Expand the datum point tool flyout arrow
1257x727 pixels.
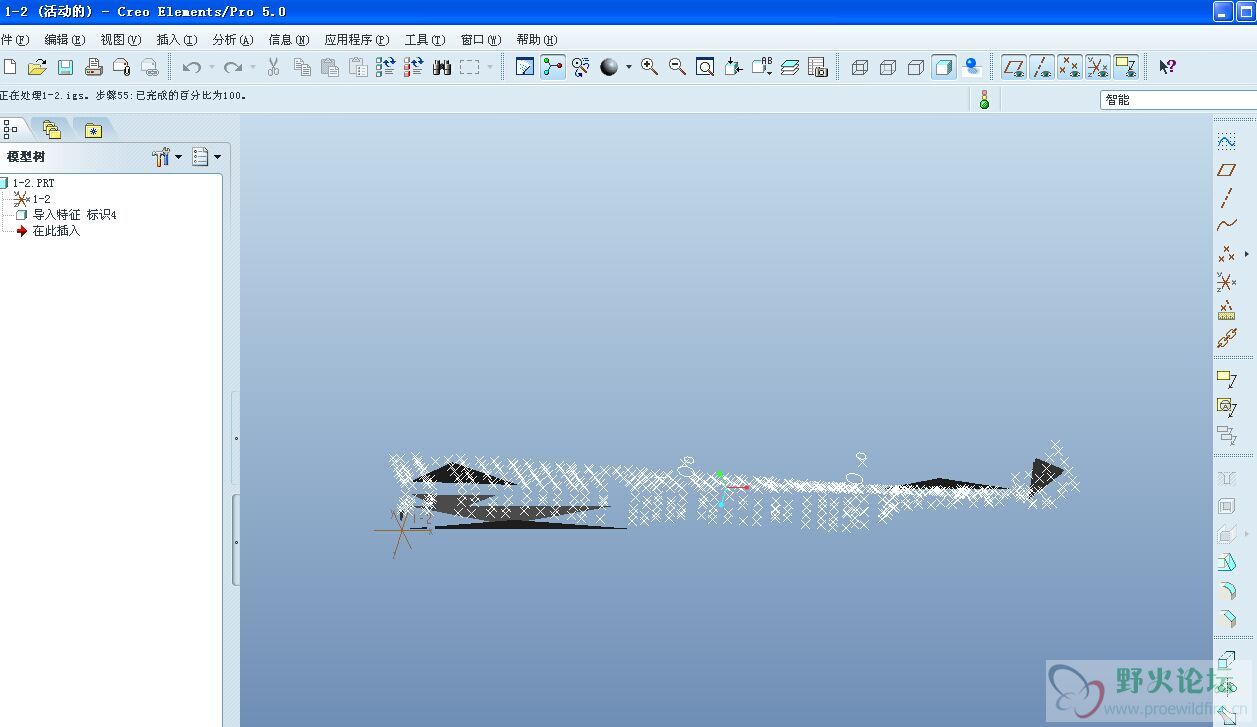coord(1246,254)
